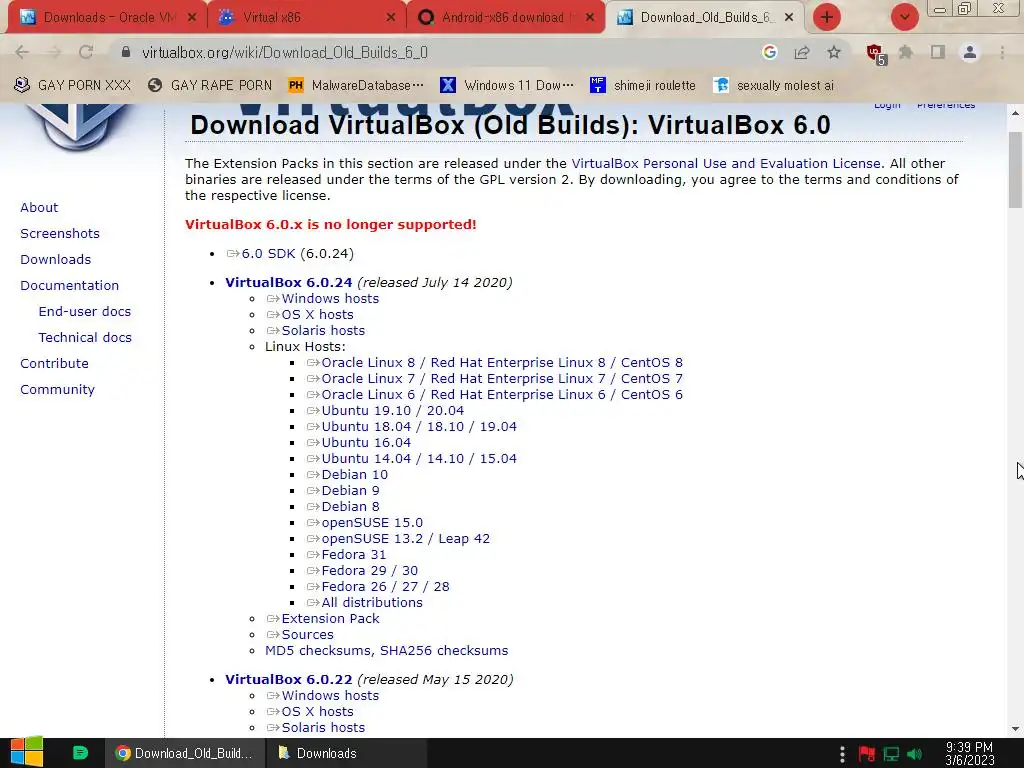This screenshot has height=768, width=1024.
Task: Open the Documentation sidebar link
Action: coord(69,285)
